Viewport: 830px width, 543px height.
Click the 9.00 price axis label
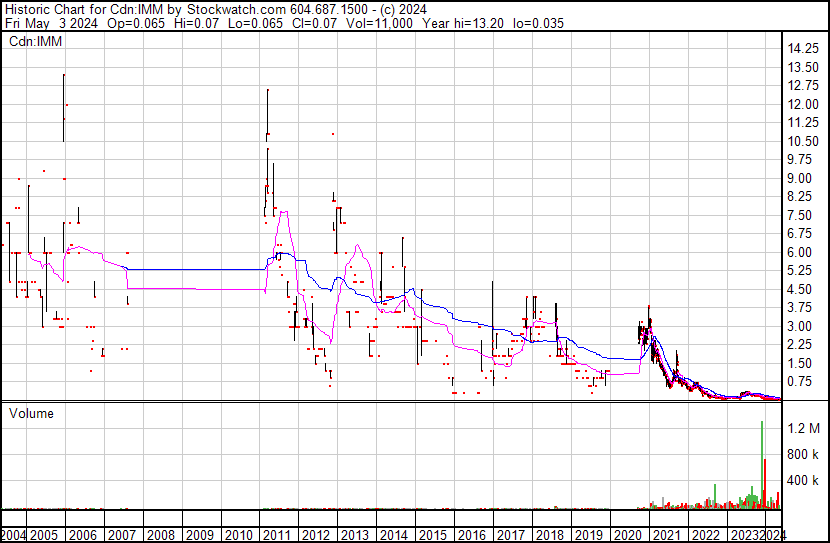point(800,179)
